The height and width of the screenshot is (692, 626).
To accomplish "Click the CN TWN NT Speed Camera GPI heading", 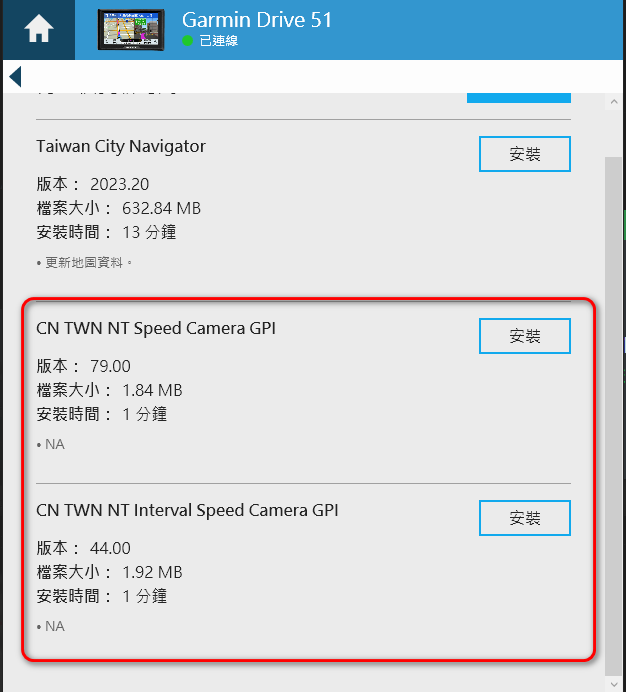I will coord(156,328).
